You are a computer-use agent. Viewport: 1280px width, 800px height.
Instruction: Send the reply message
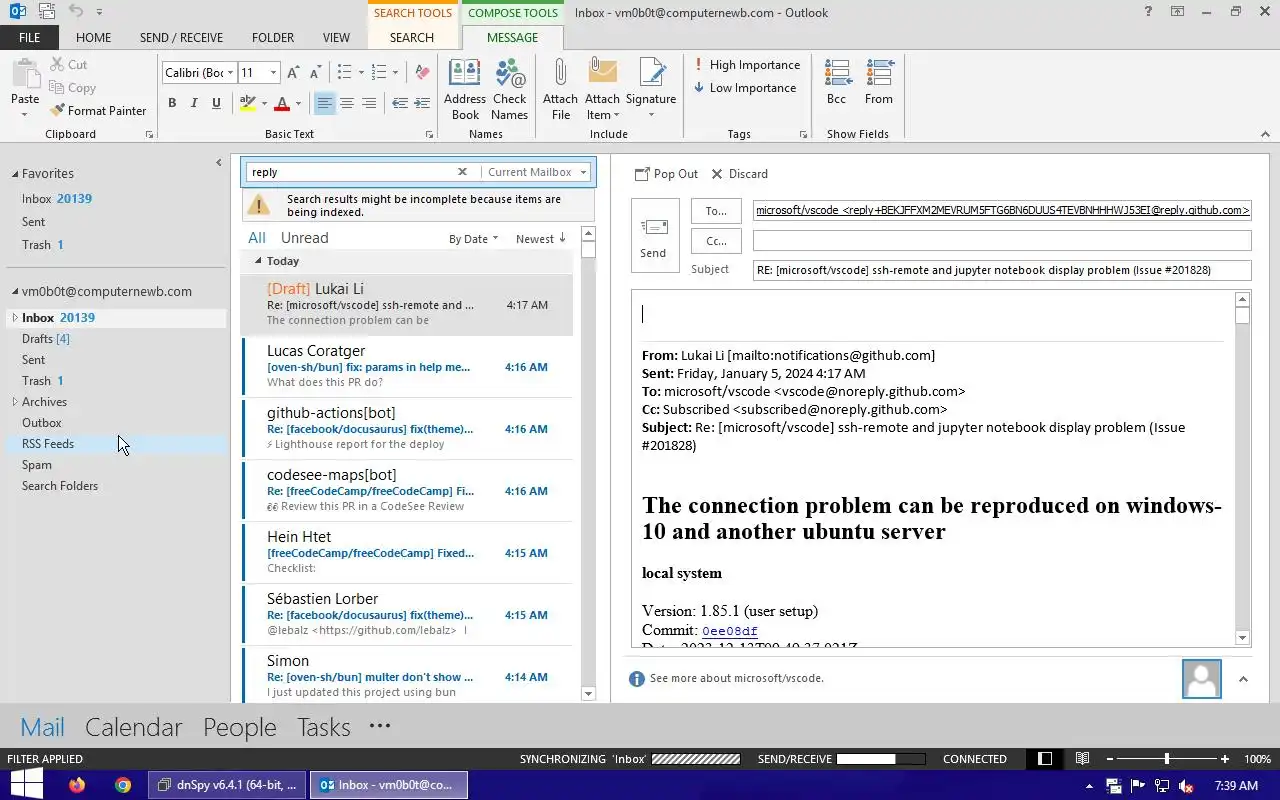coord(653,235)
